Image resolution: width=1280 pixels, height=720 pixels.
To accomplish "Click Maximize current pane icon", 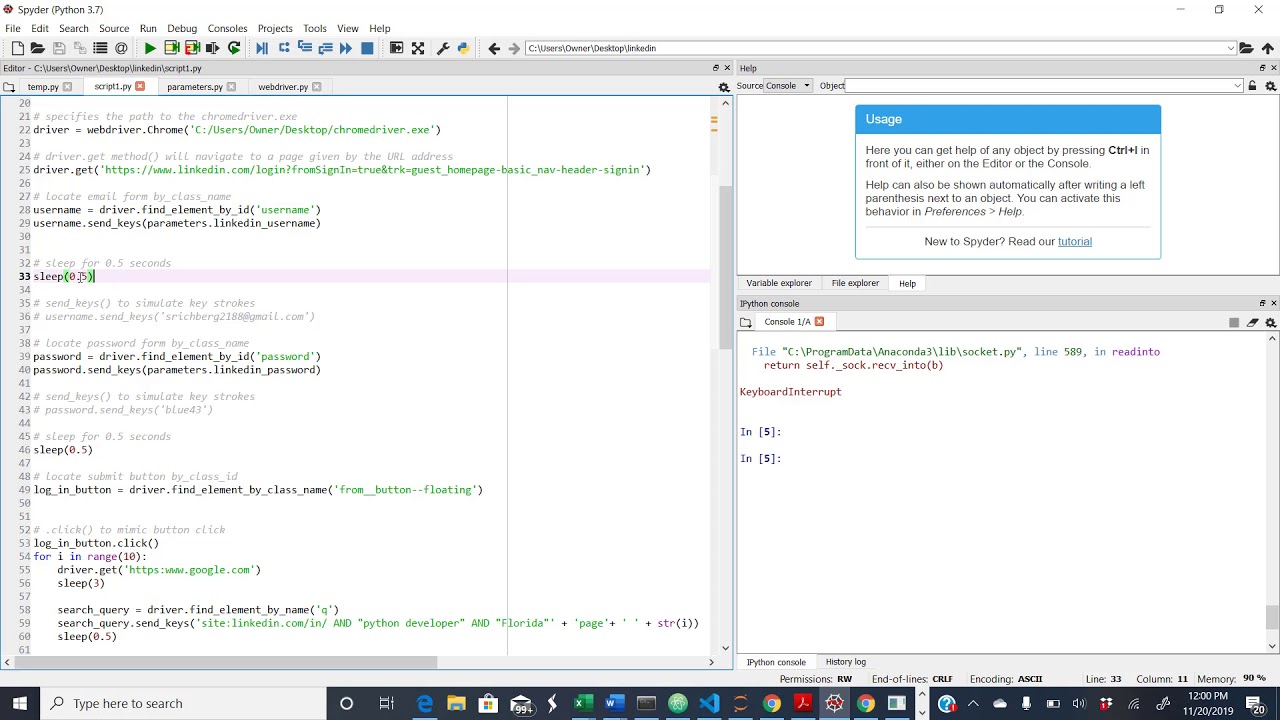I will (396, 48).
